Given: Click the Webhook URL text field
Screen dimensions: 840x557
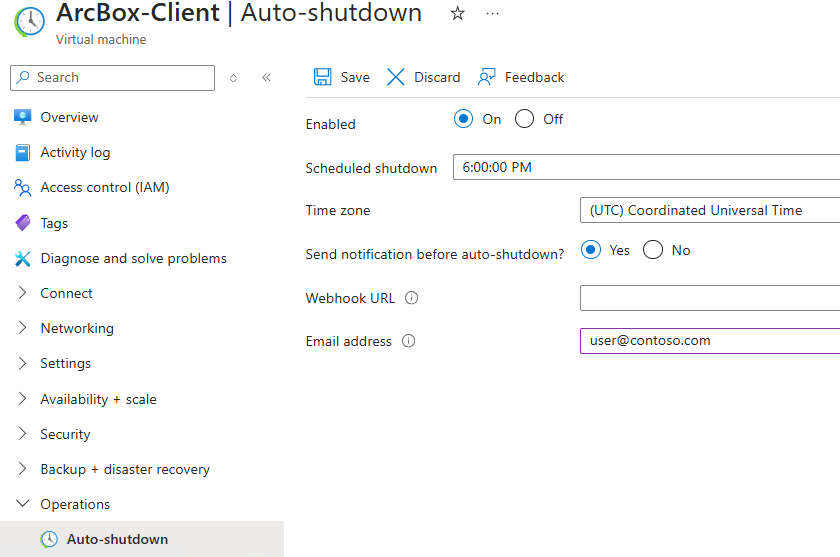Looking at the screenshot, I should click(708, 298).
